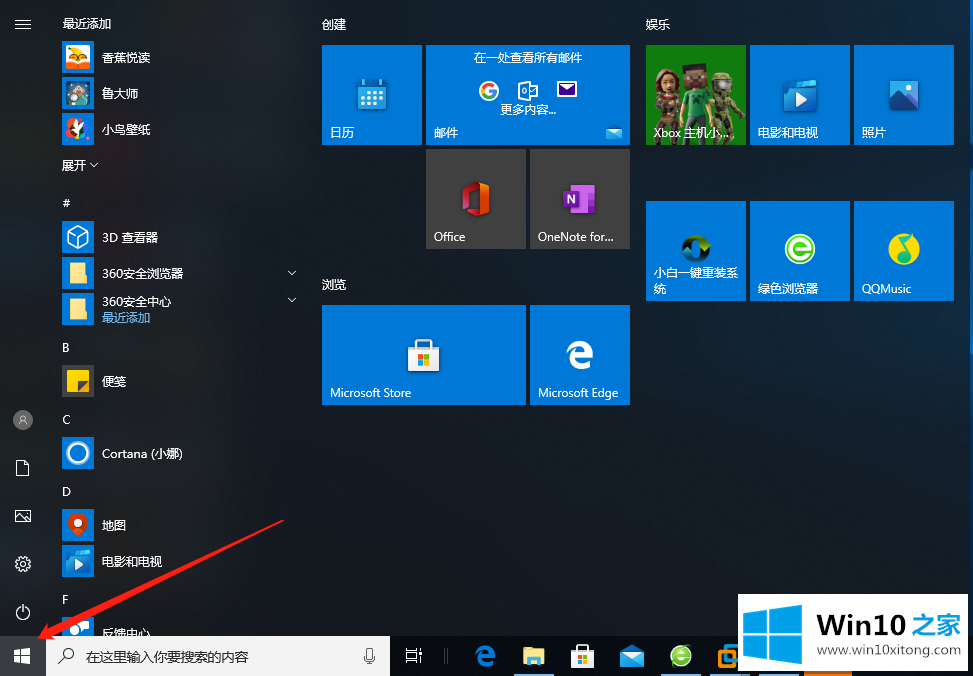Open the 邮件 mail tile
Viewport: 973px width, 676px height.
(x=527, y=95)
